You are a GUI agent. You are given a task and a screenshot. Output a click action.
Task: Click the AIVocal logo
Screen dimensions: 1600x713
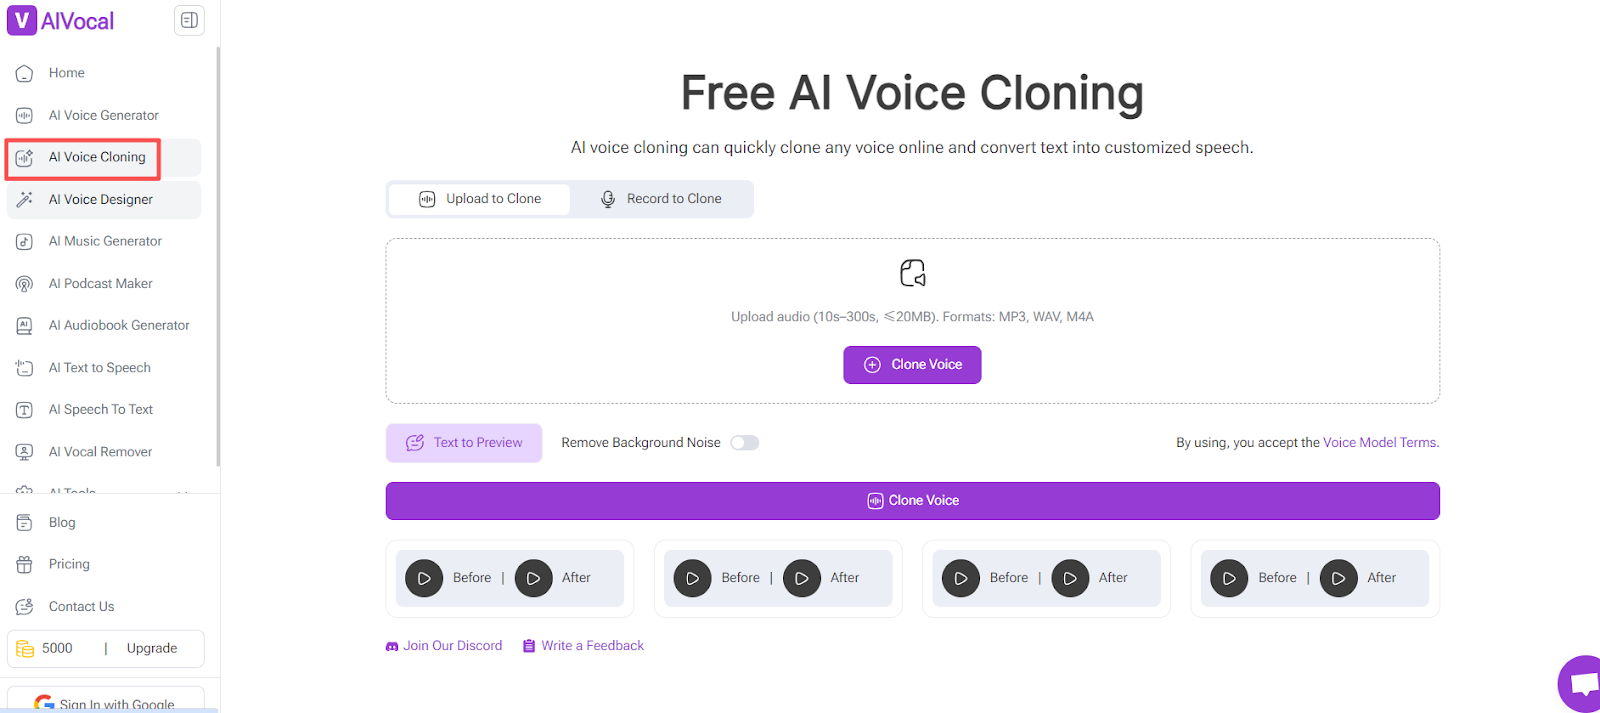coord(60,20)
